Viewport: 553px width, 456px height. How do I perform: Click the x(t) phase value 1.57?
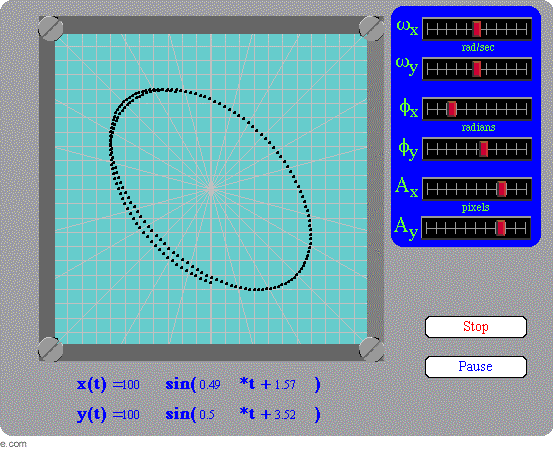[285, 384]
